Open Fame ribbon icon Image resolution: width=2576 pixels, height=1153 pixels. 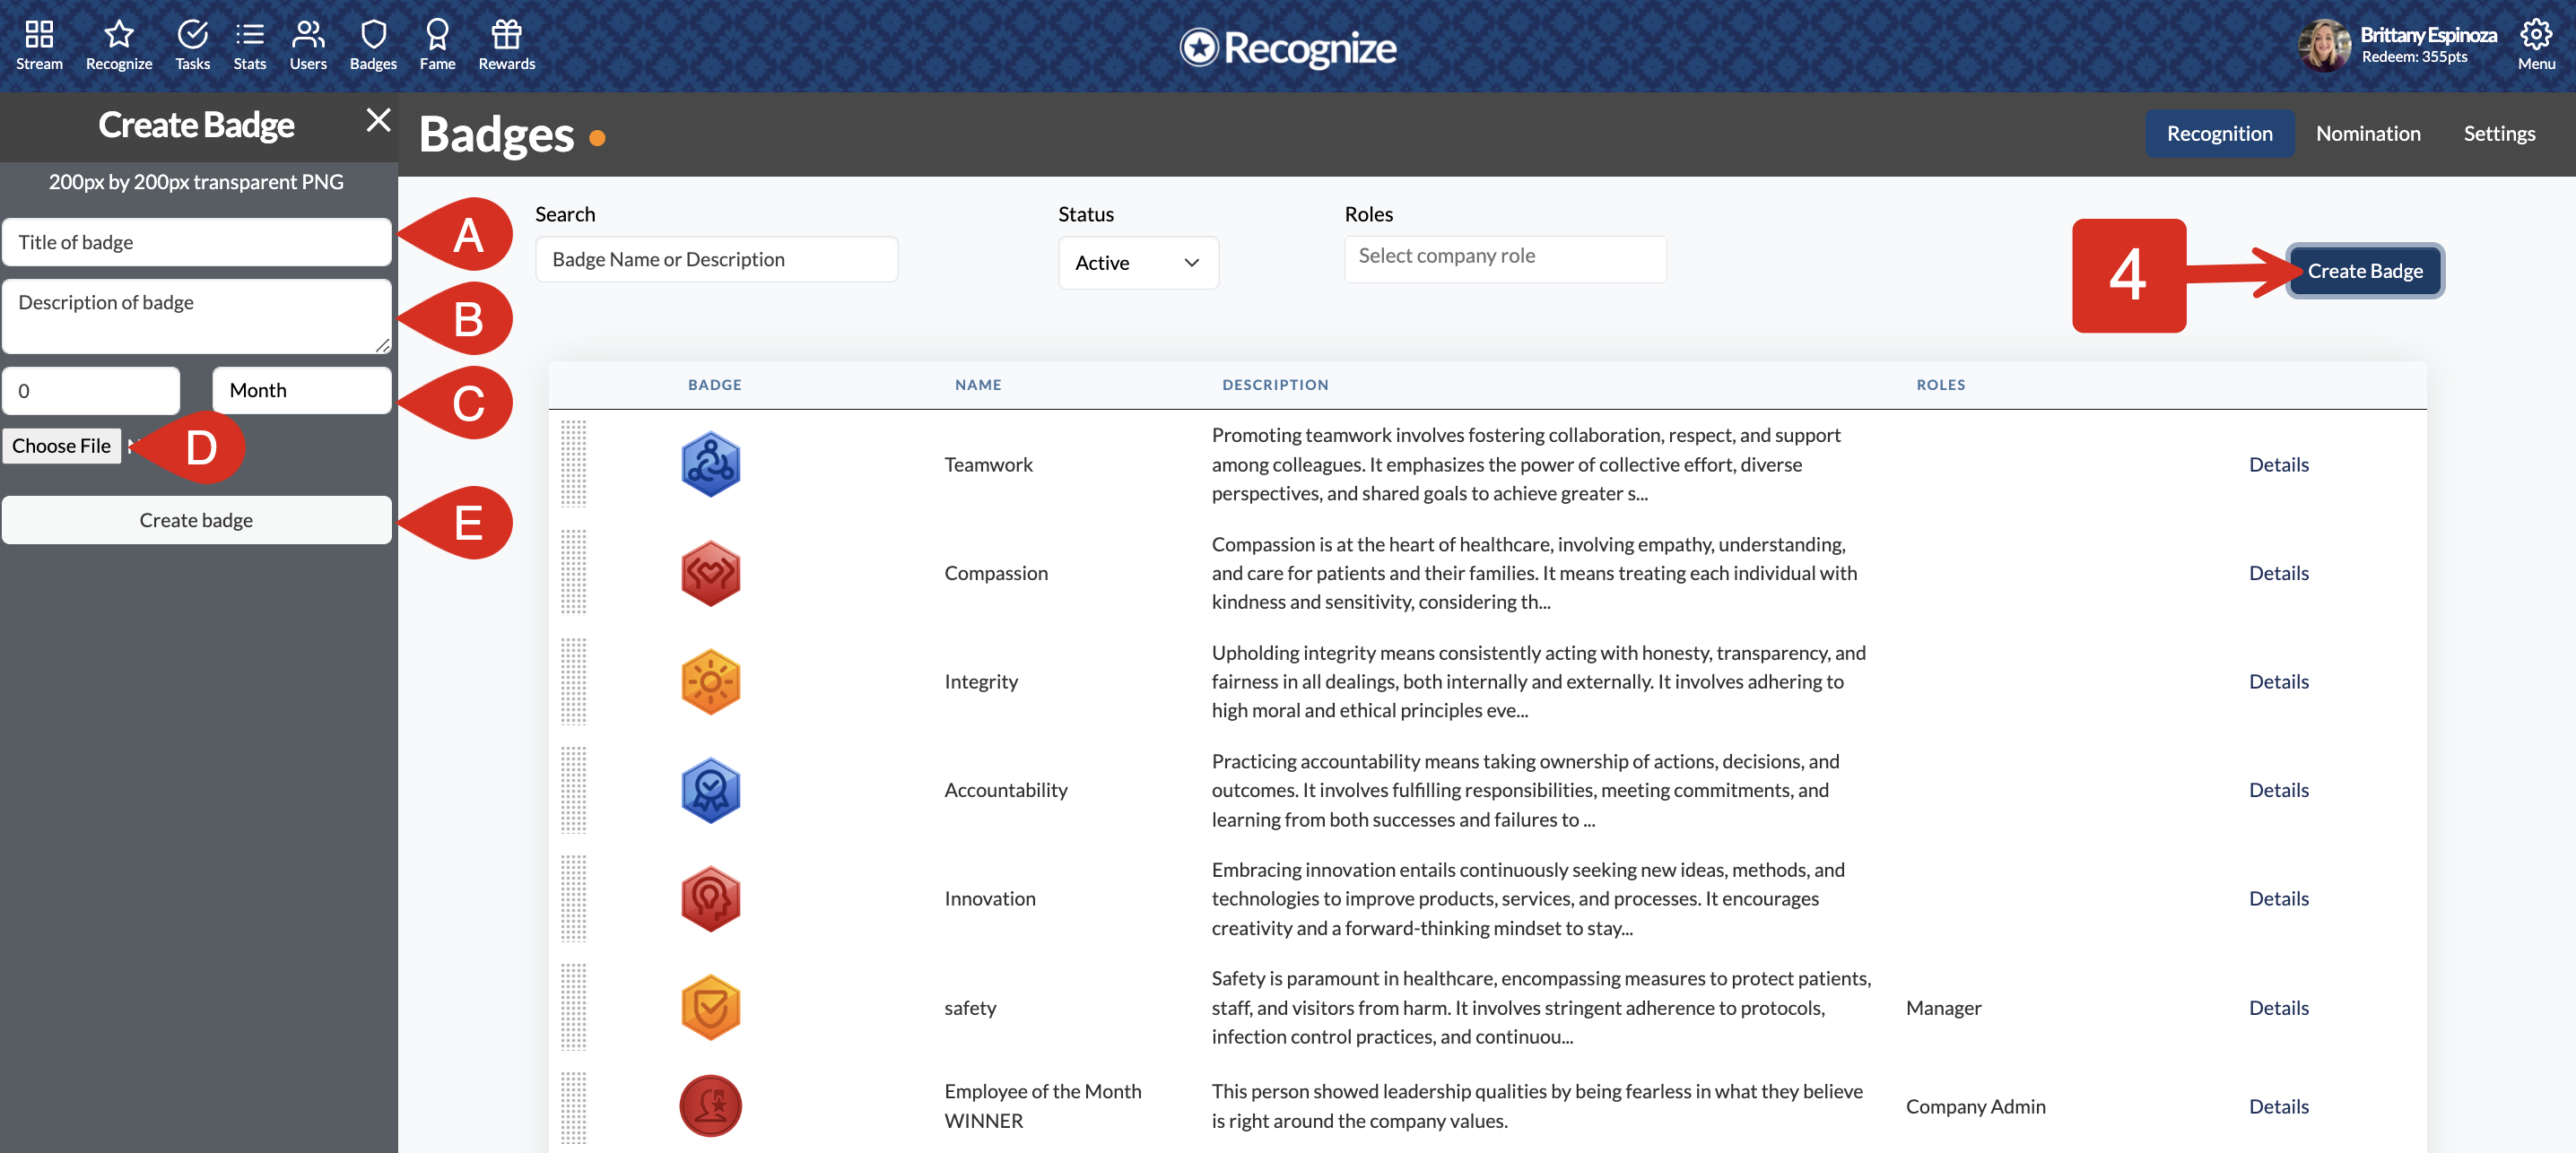(437, 35)
